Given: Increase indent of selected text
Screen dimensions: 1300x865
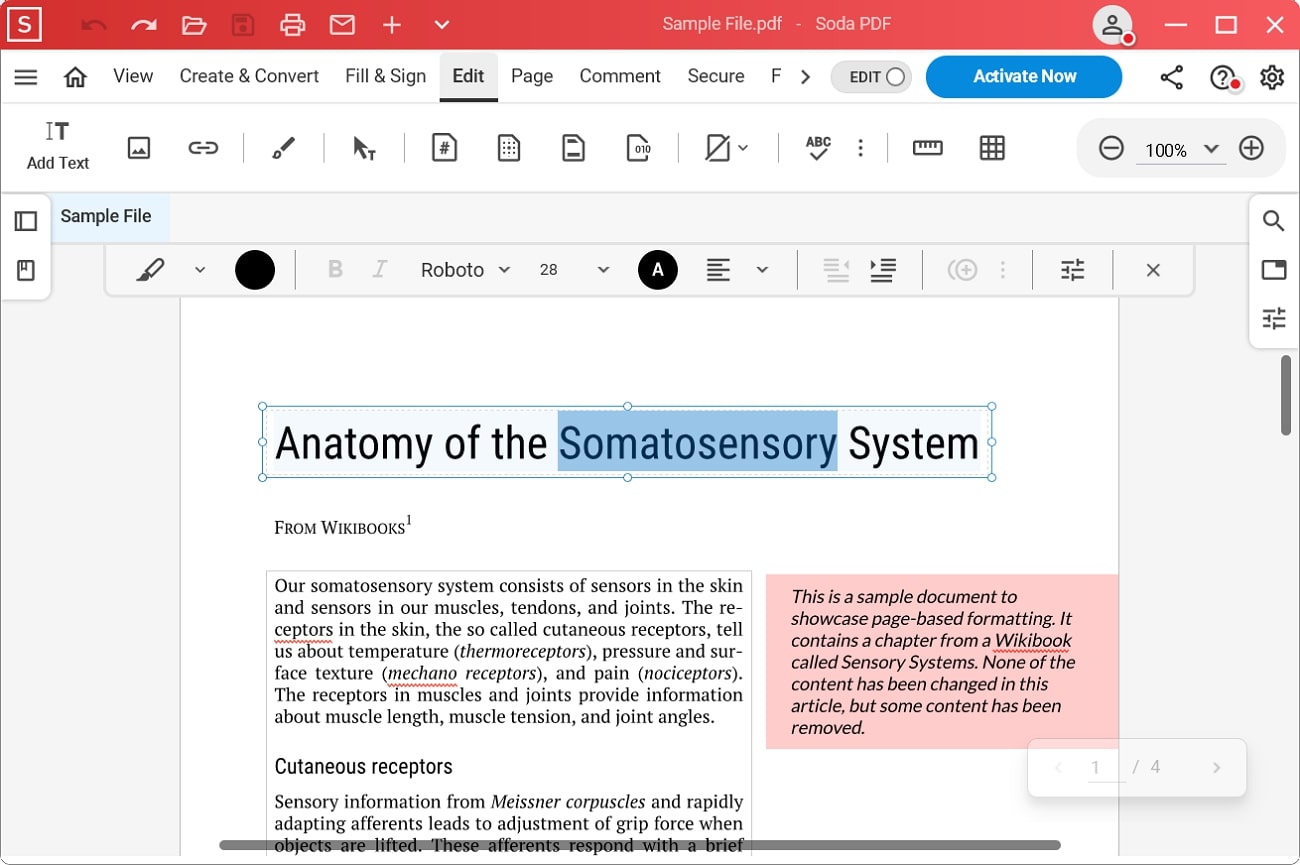Looking at the screenshot, I should (x=883, y=270).
